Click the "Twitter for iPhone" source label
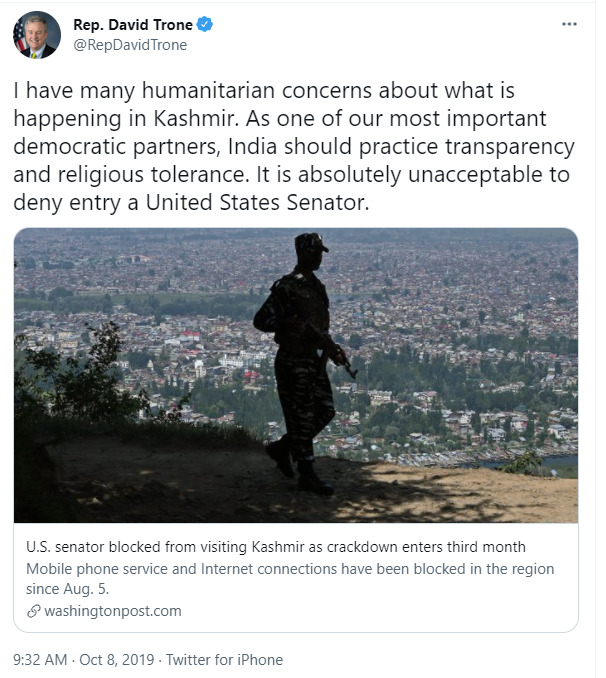This screenshot has height=678, width=606. [x=224, y=660]
